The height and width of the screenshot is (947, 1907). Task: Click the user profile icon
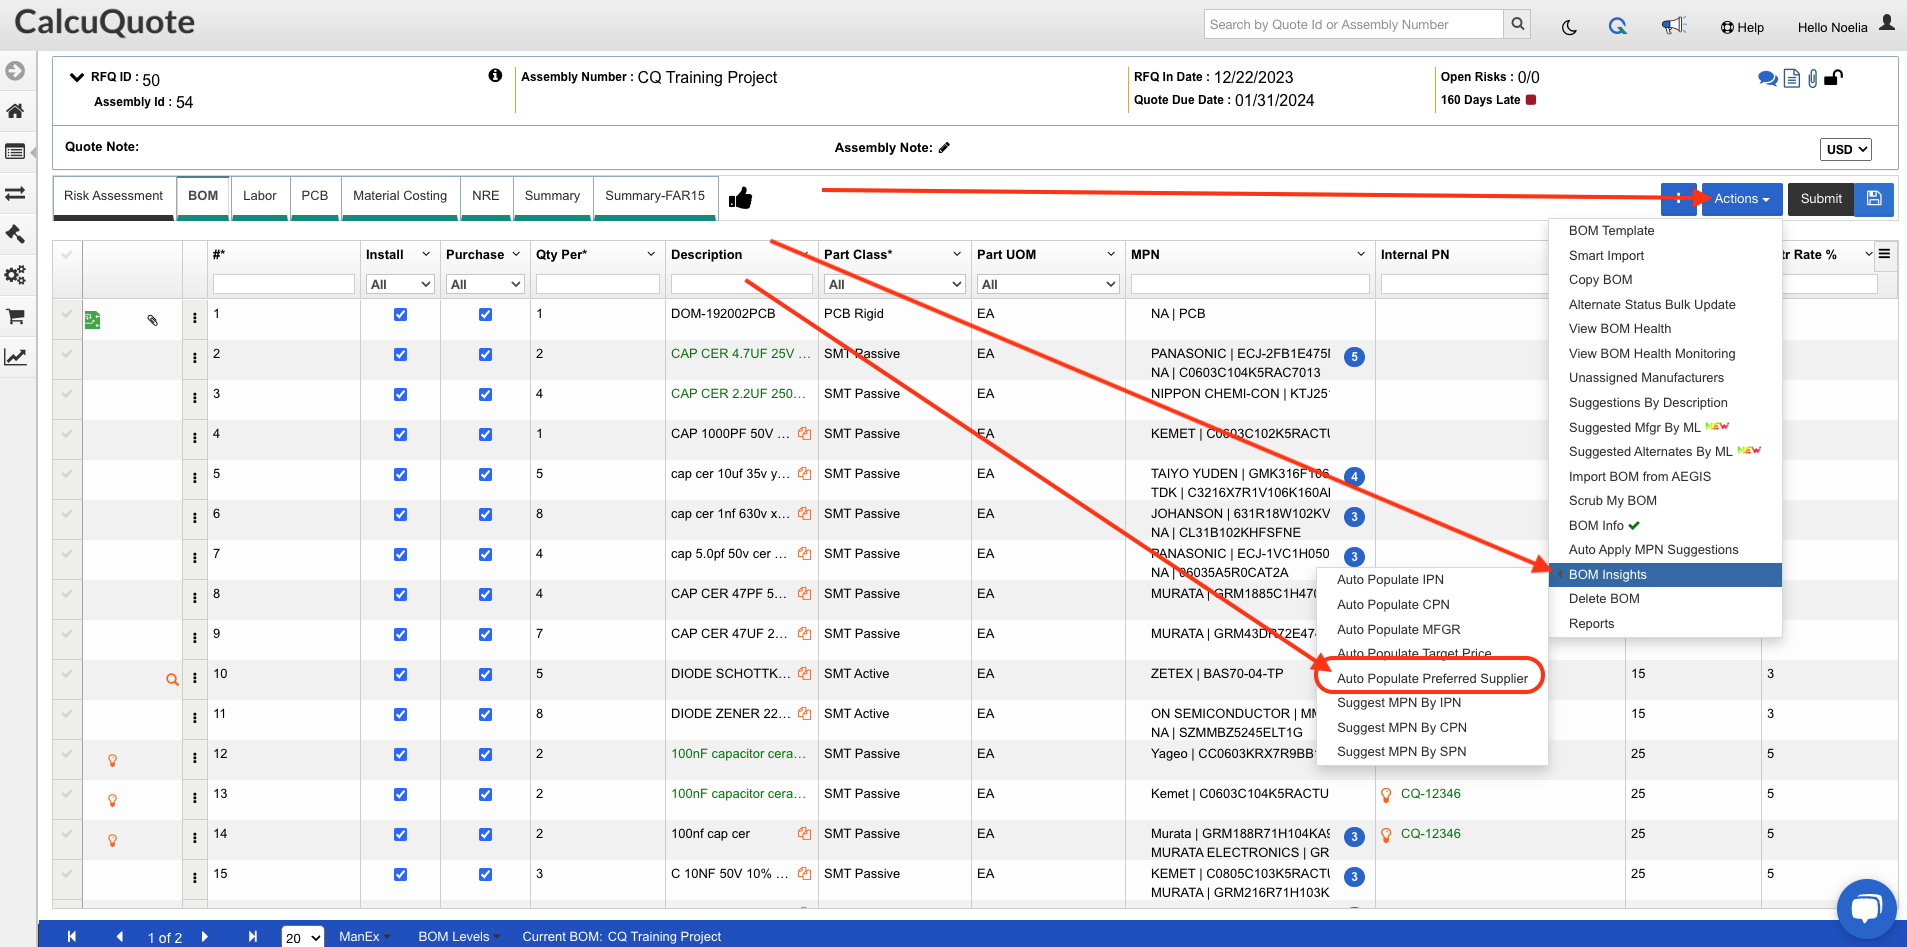click(x=1887, y=22)
